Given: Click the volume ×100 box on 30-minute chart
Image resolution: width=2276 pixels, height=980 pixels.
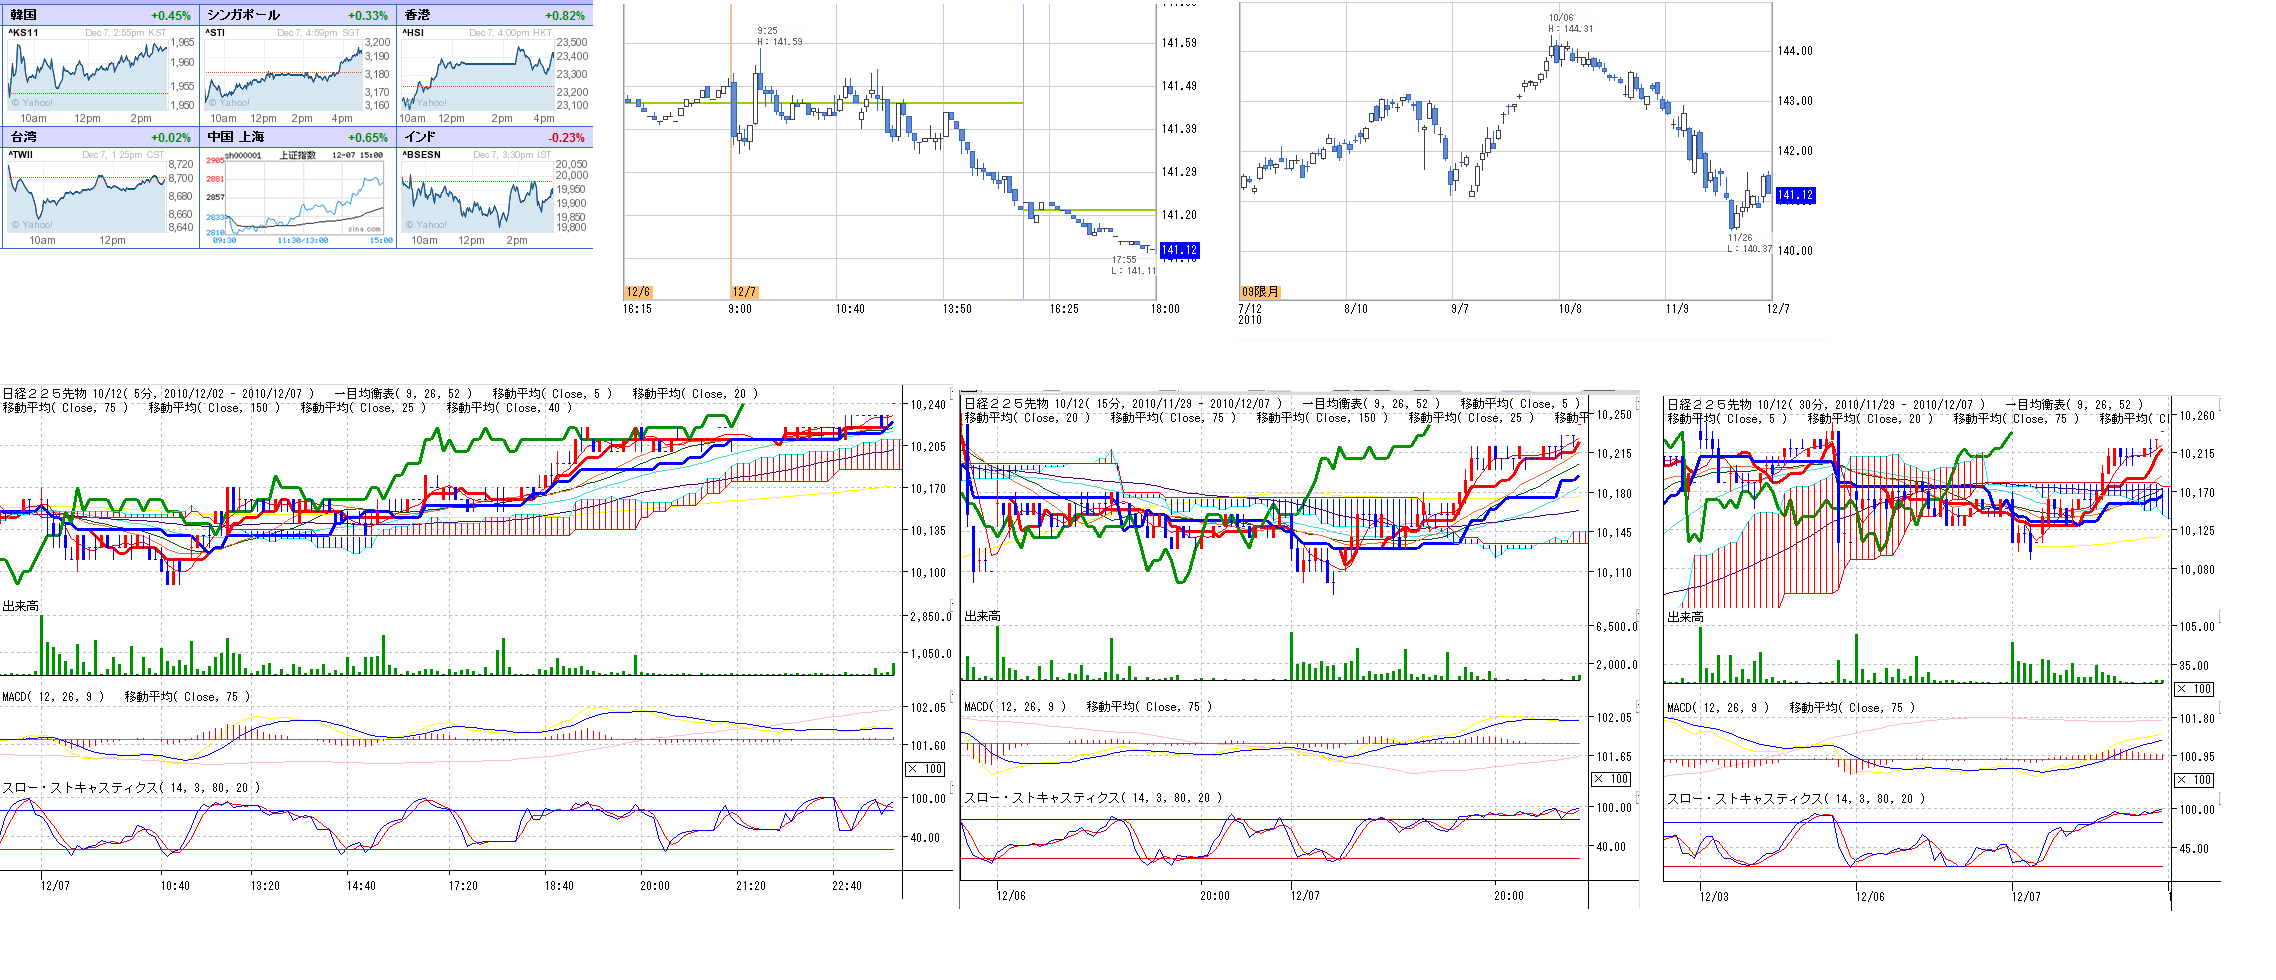Looking at the screenshot, I should (x=2194, y=689).
